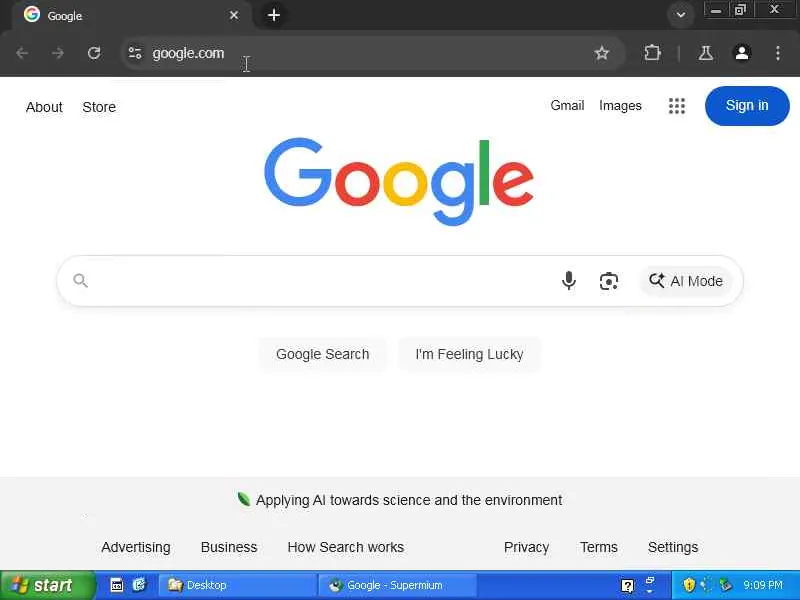View site information icon beside google.com

[x=135, y=53]
